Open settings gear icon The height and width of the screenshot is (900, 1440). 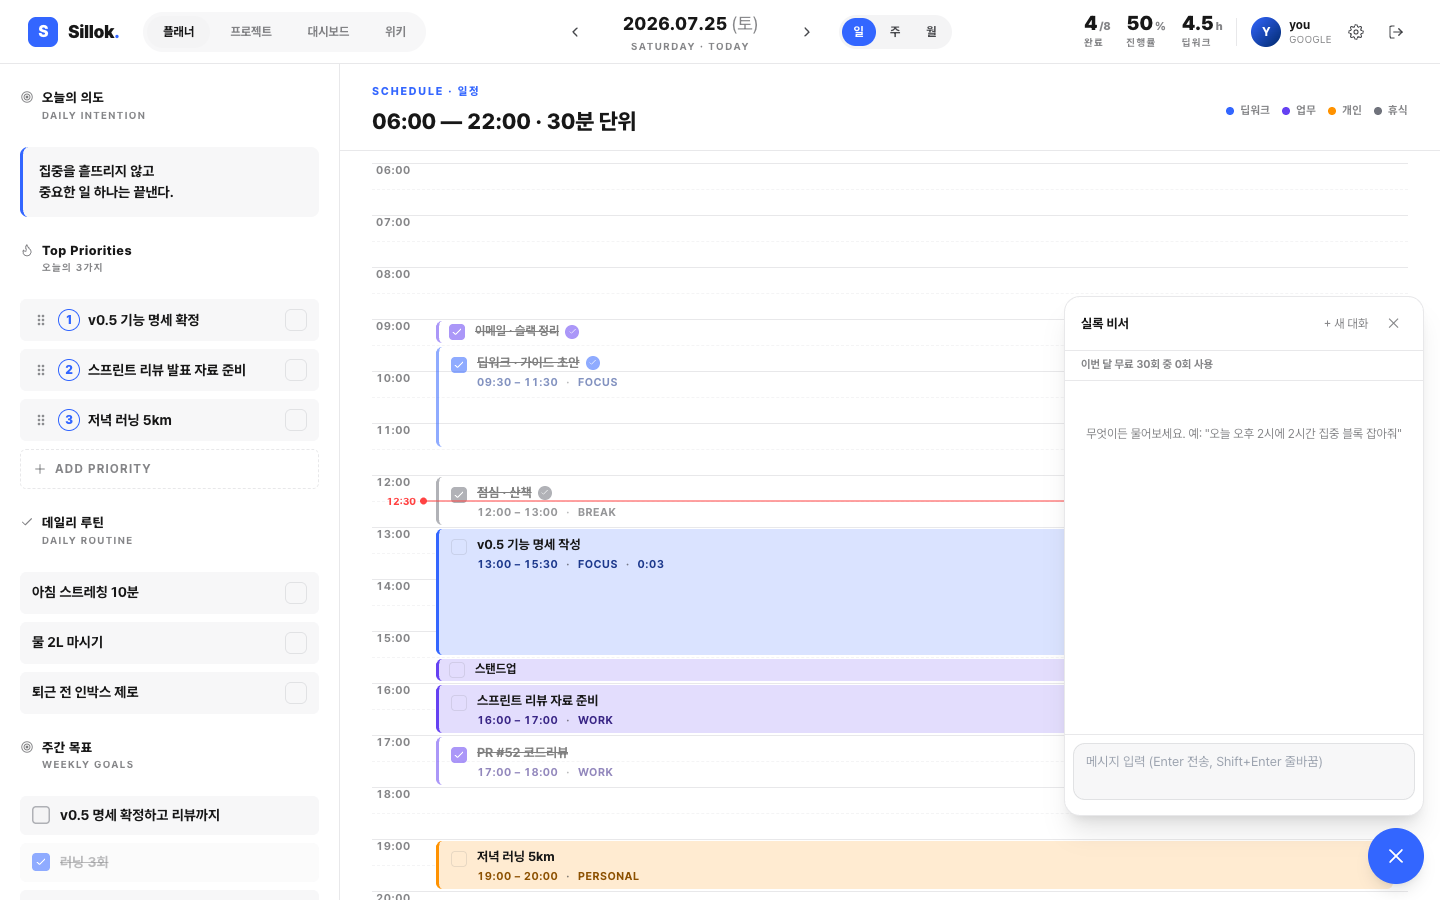1356,32
